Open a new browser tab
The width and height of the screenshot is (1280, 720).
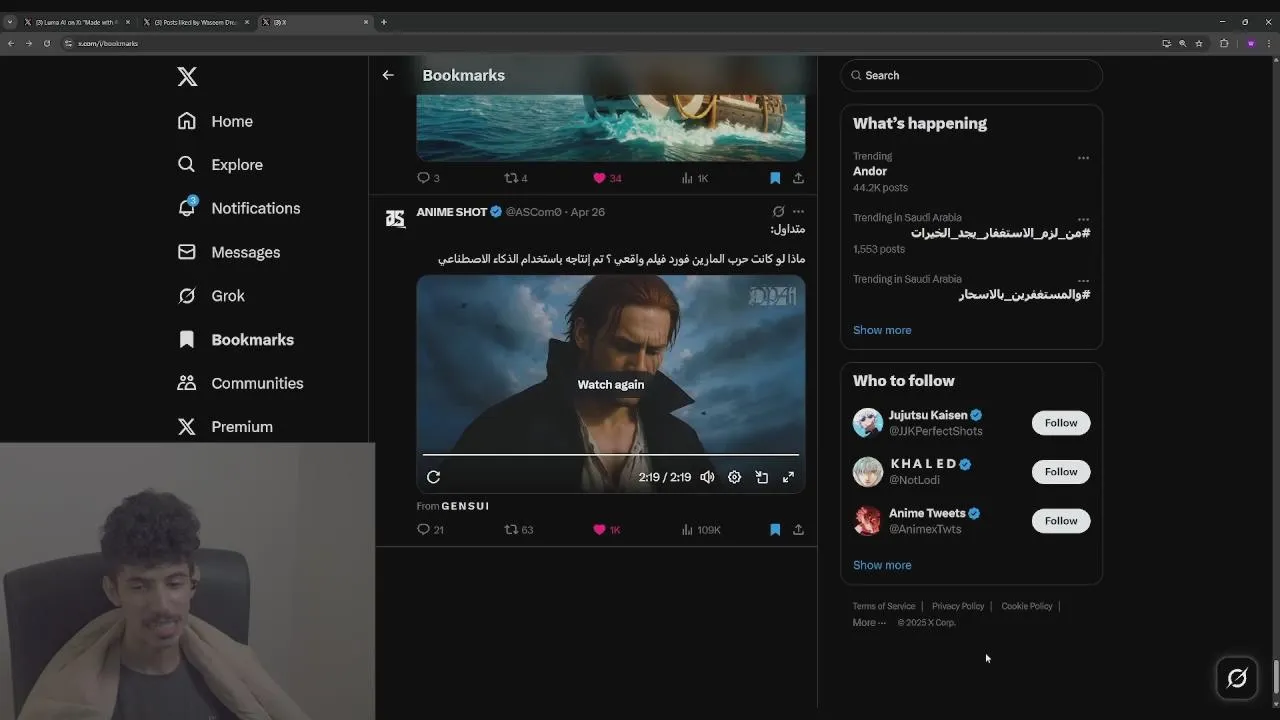point(384,22)
